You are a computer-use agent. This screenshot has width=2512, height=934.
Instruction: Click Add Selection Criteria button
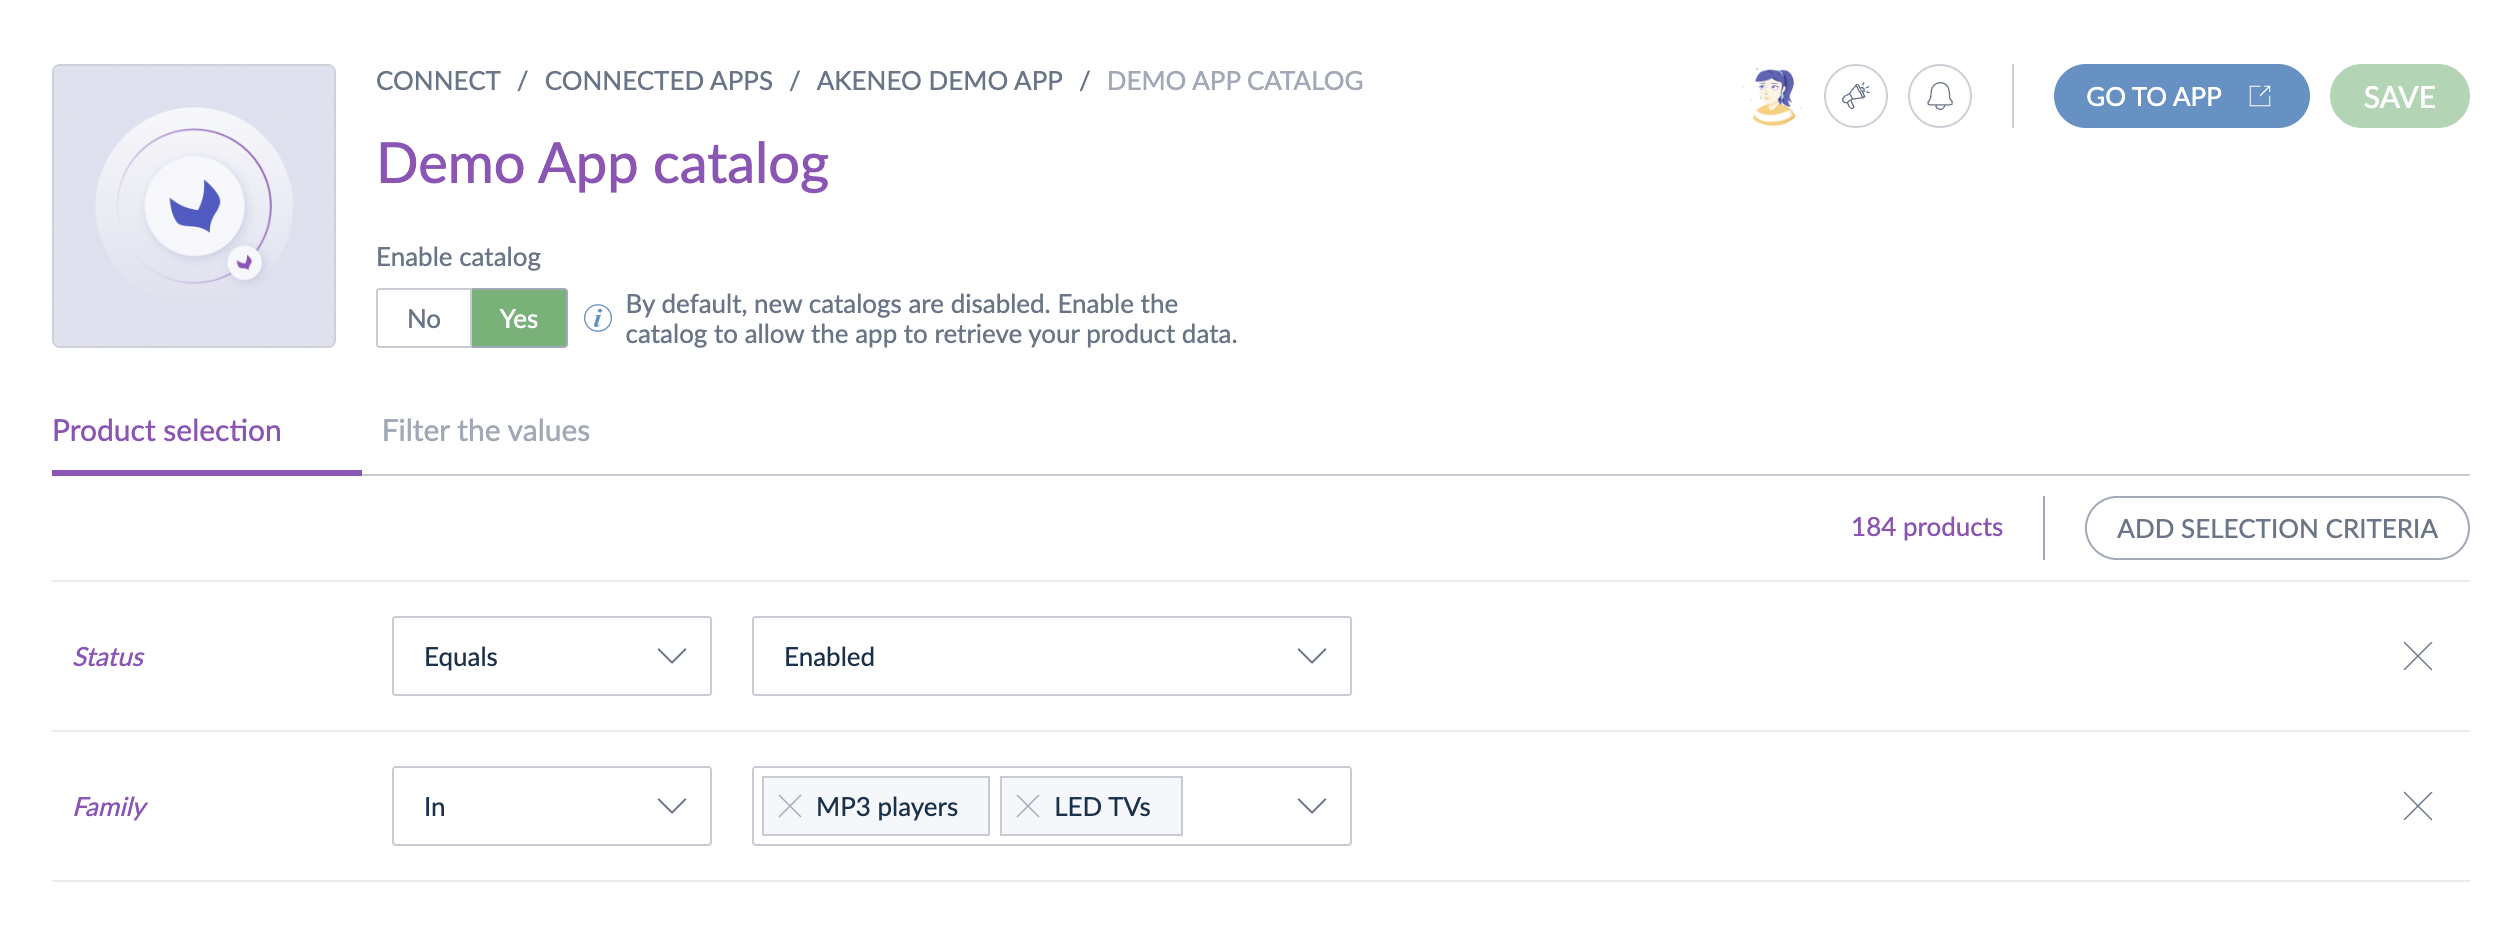(x=2276, y=528)
